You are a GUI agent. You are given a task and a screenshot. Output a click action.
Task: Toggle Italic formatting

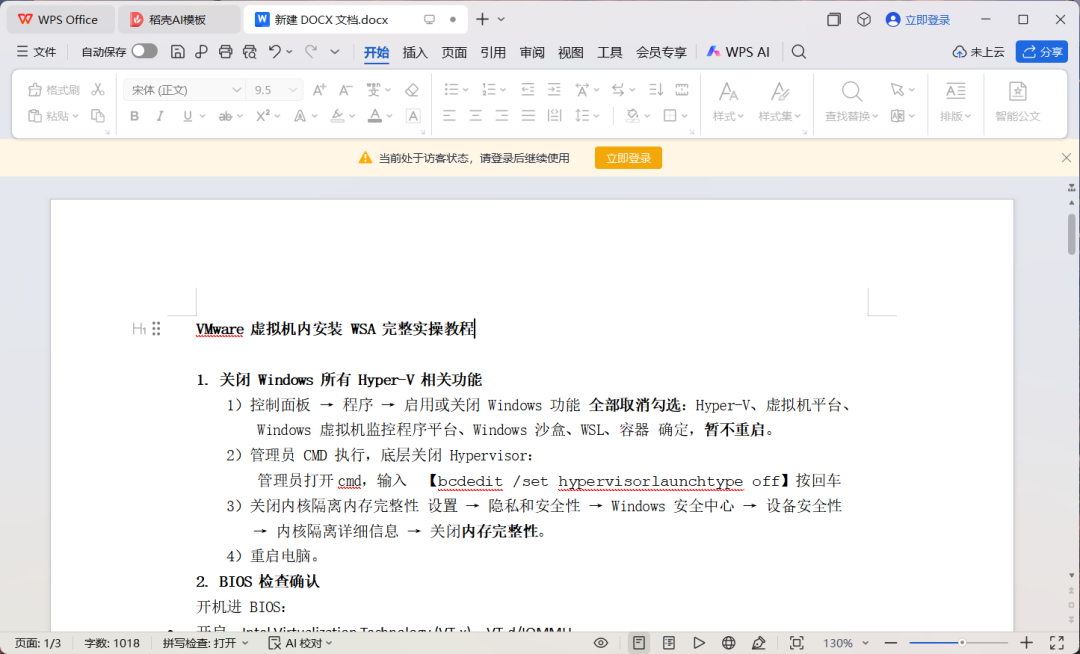(x=160, y=116)
